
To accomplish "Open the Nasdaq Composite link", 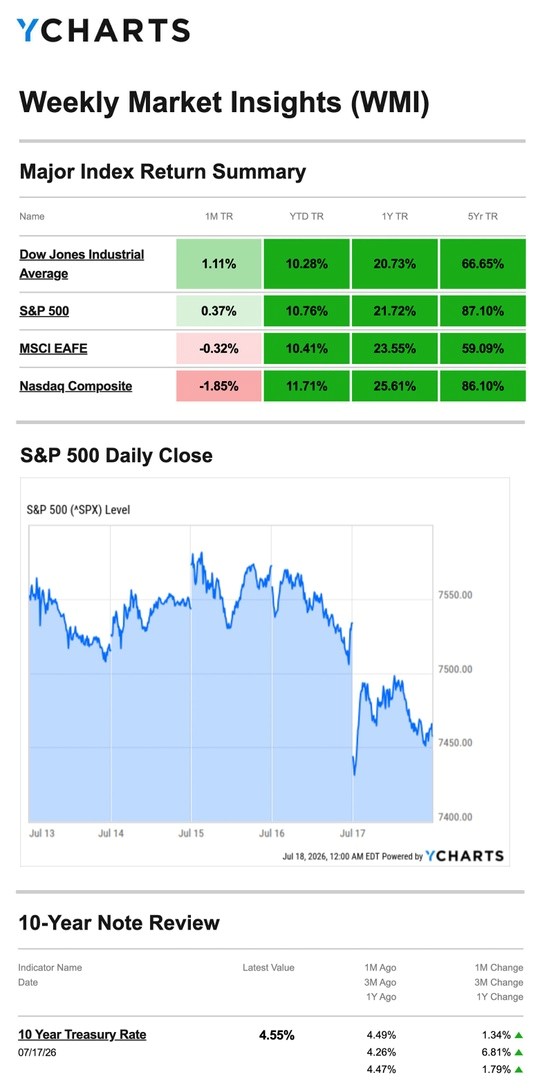I will coord(76,386).
